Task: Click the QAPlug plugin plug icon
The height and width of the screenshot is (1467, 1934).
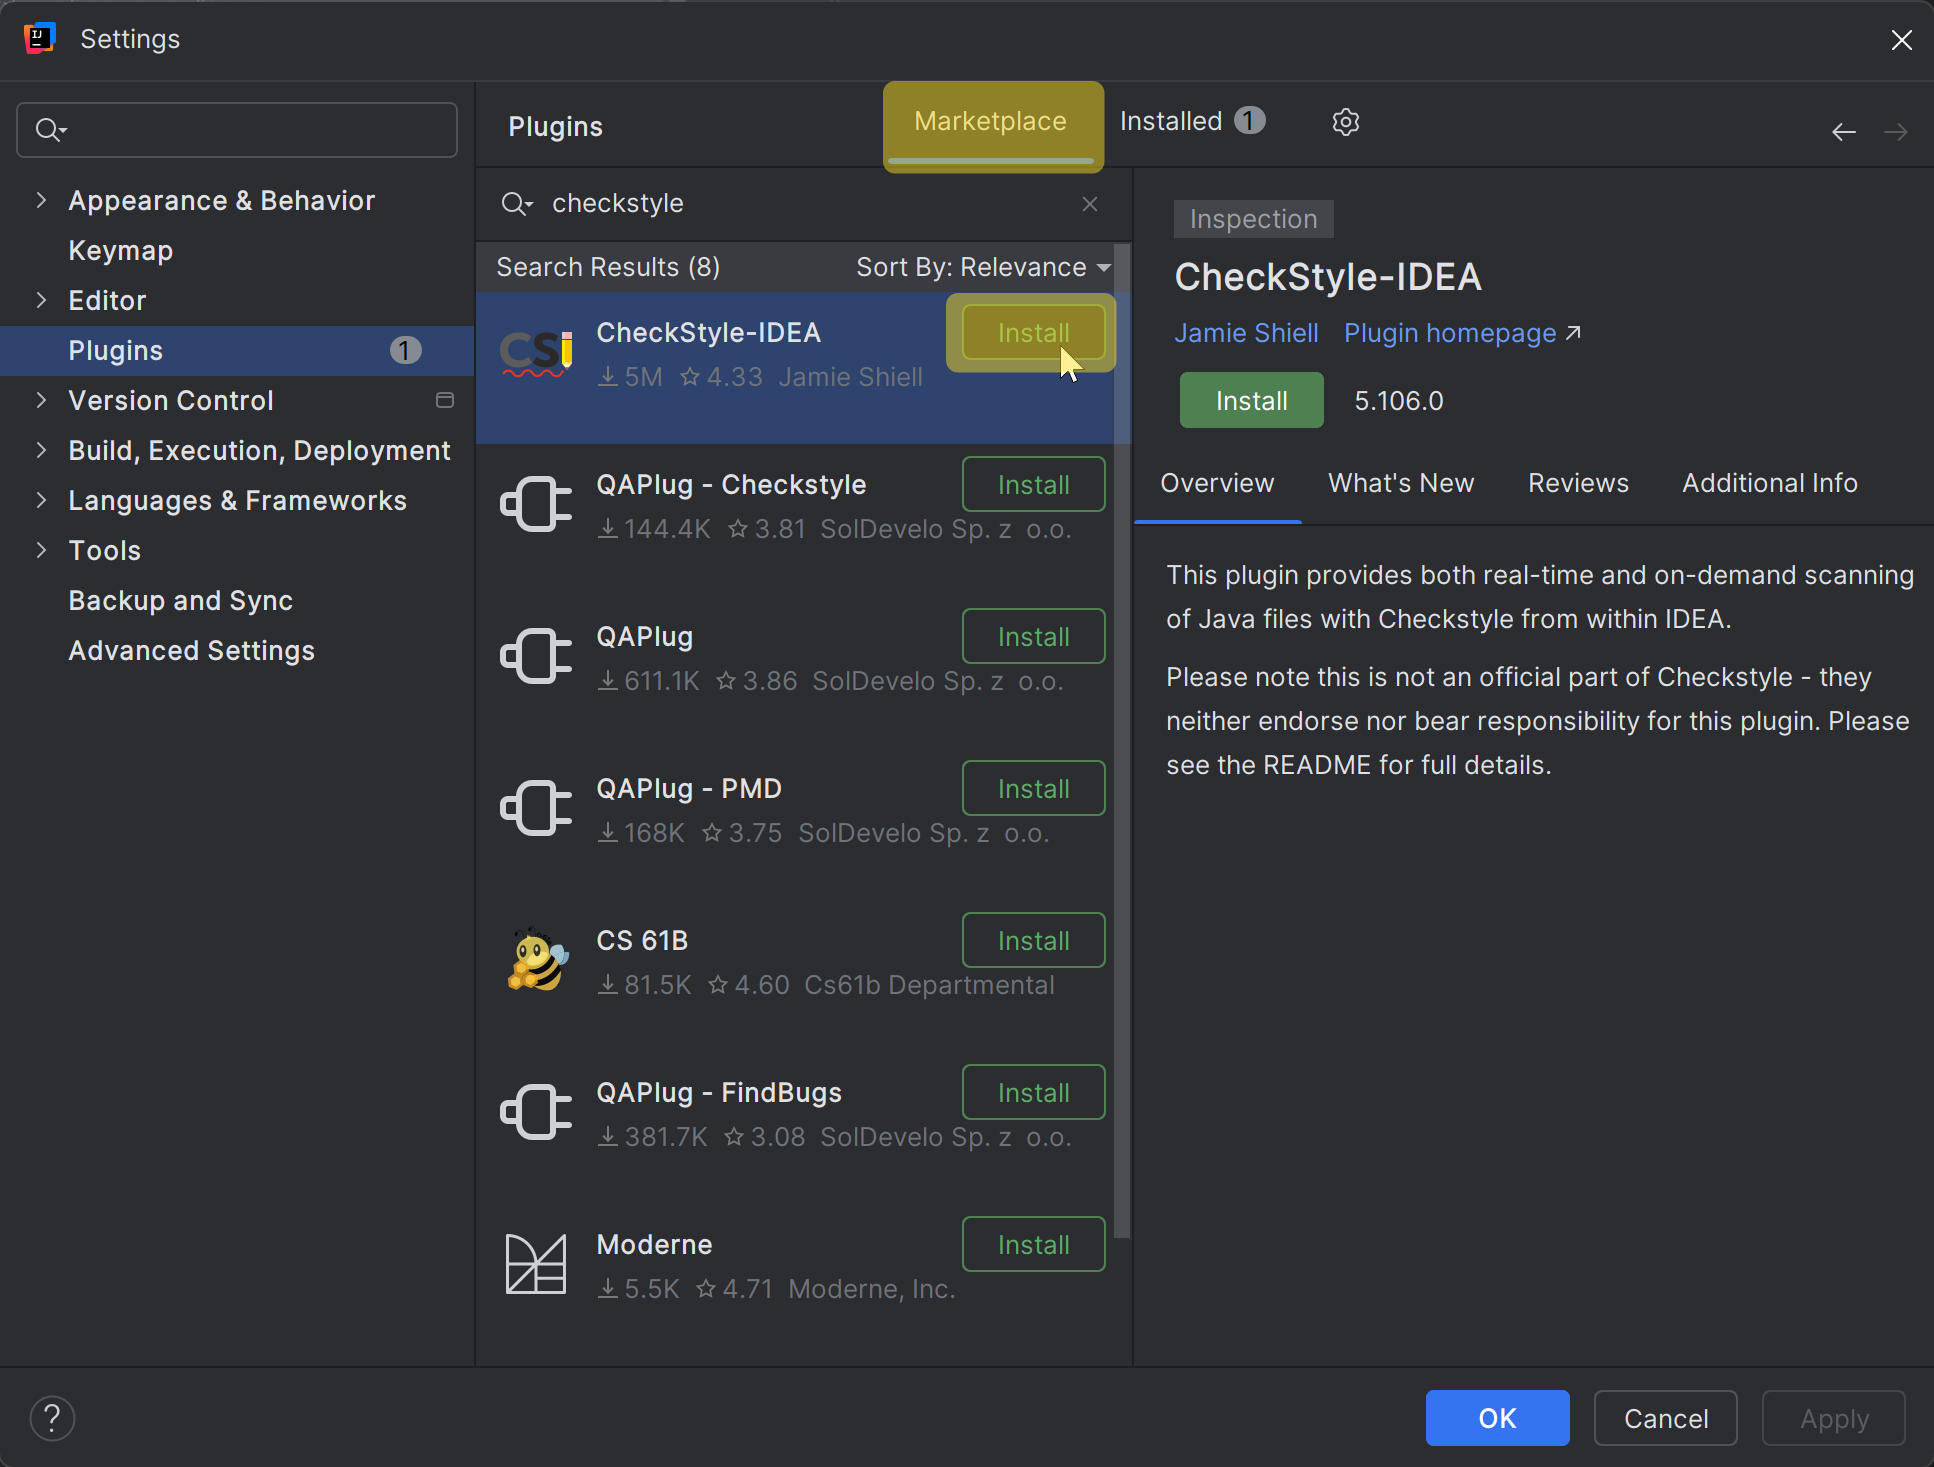Action: (536, 656)
